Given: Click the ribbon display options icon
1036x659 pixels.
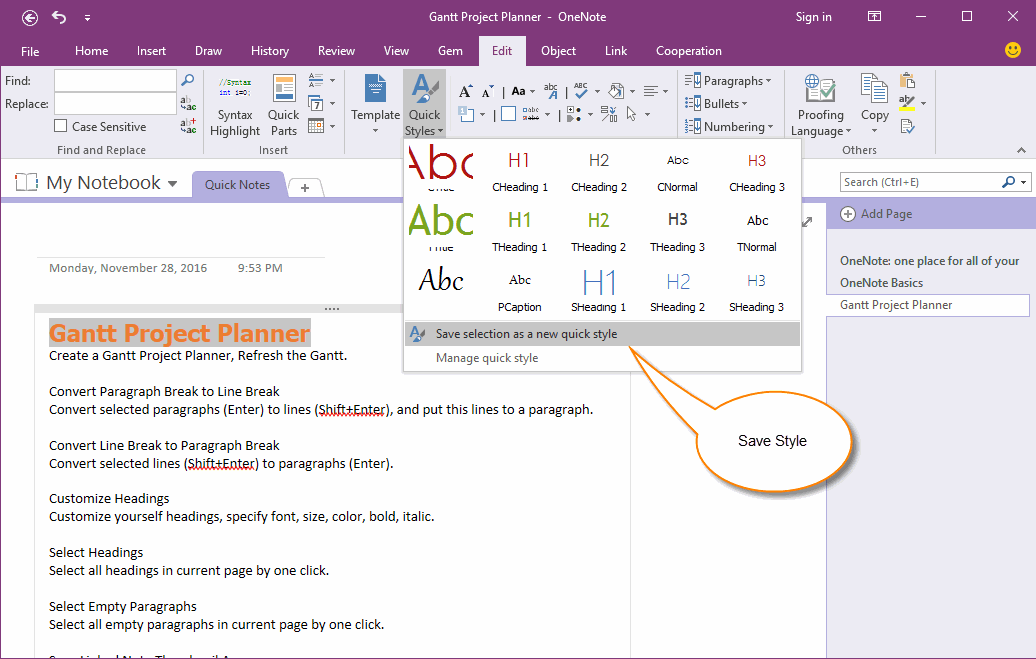Looking at the screenshot, I should click(874, 17).
